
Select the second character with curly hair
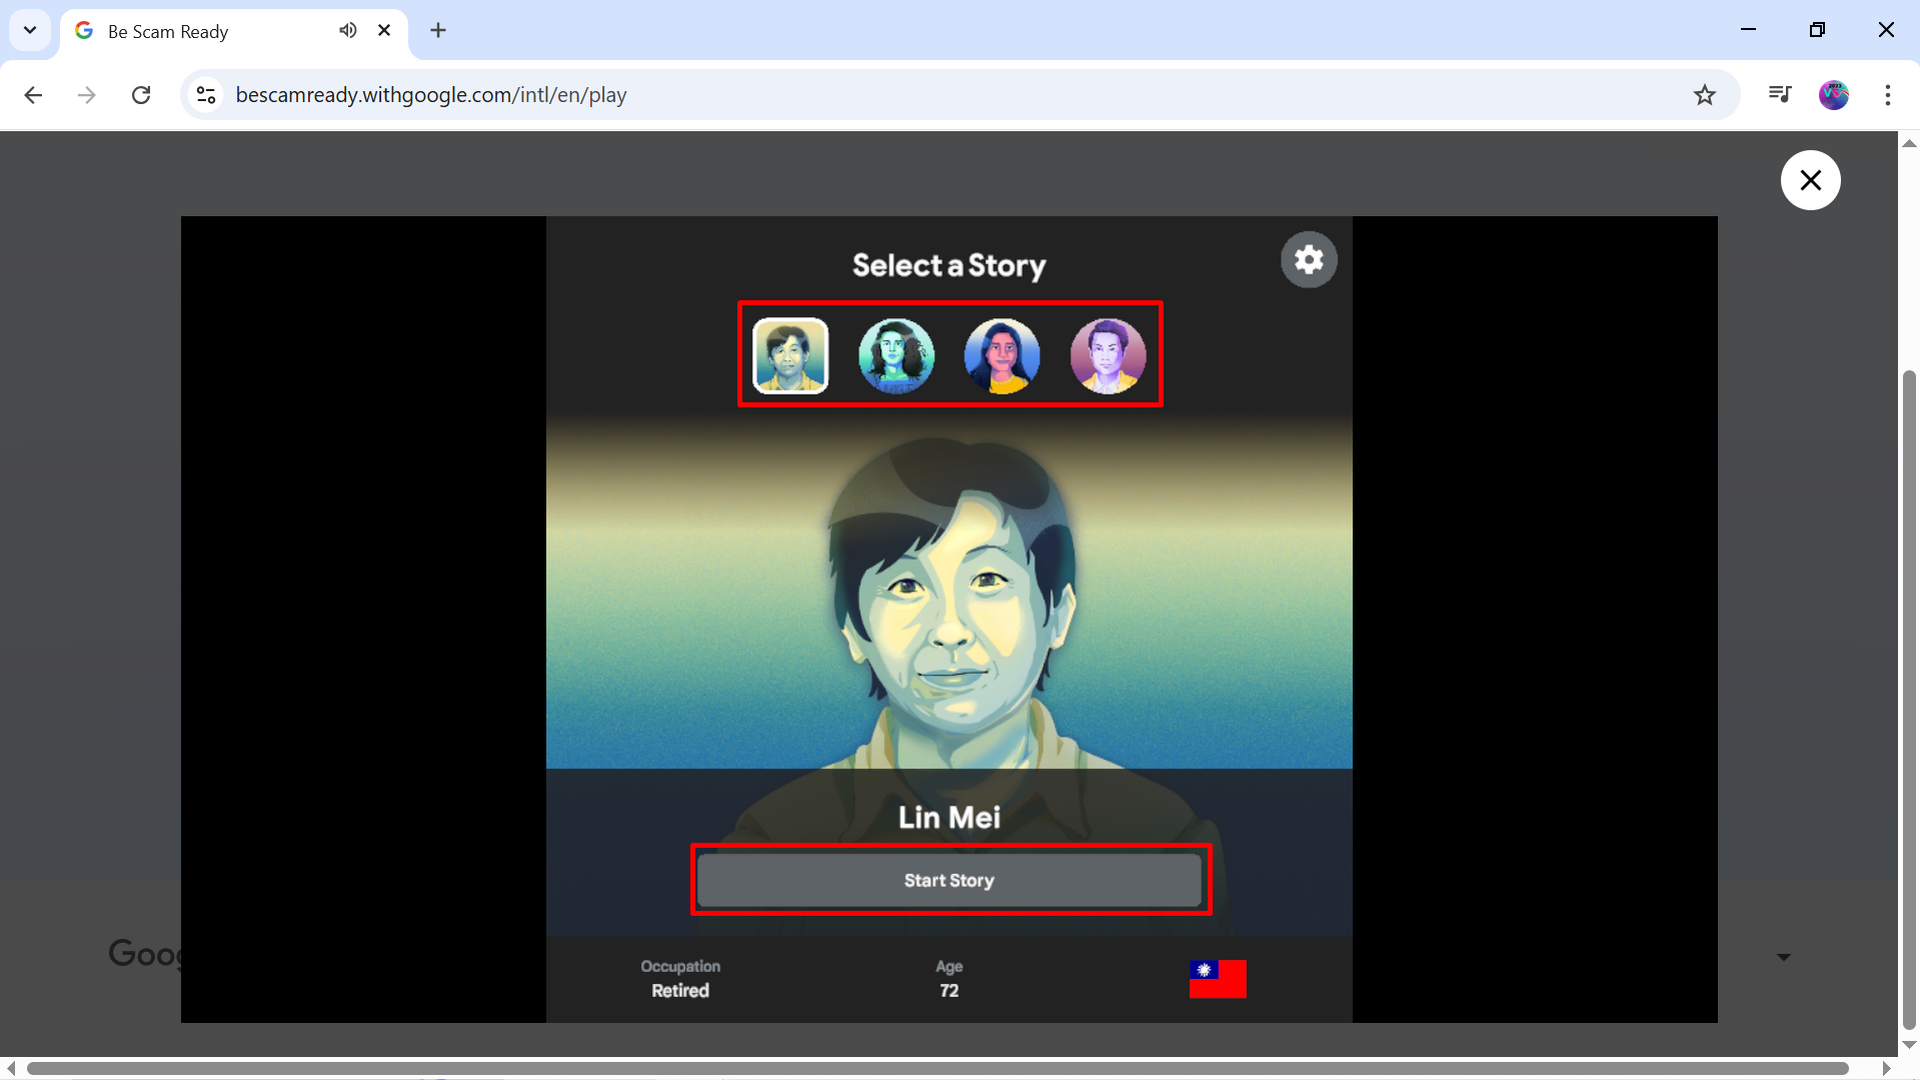coord(896,356)
